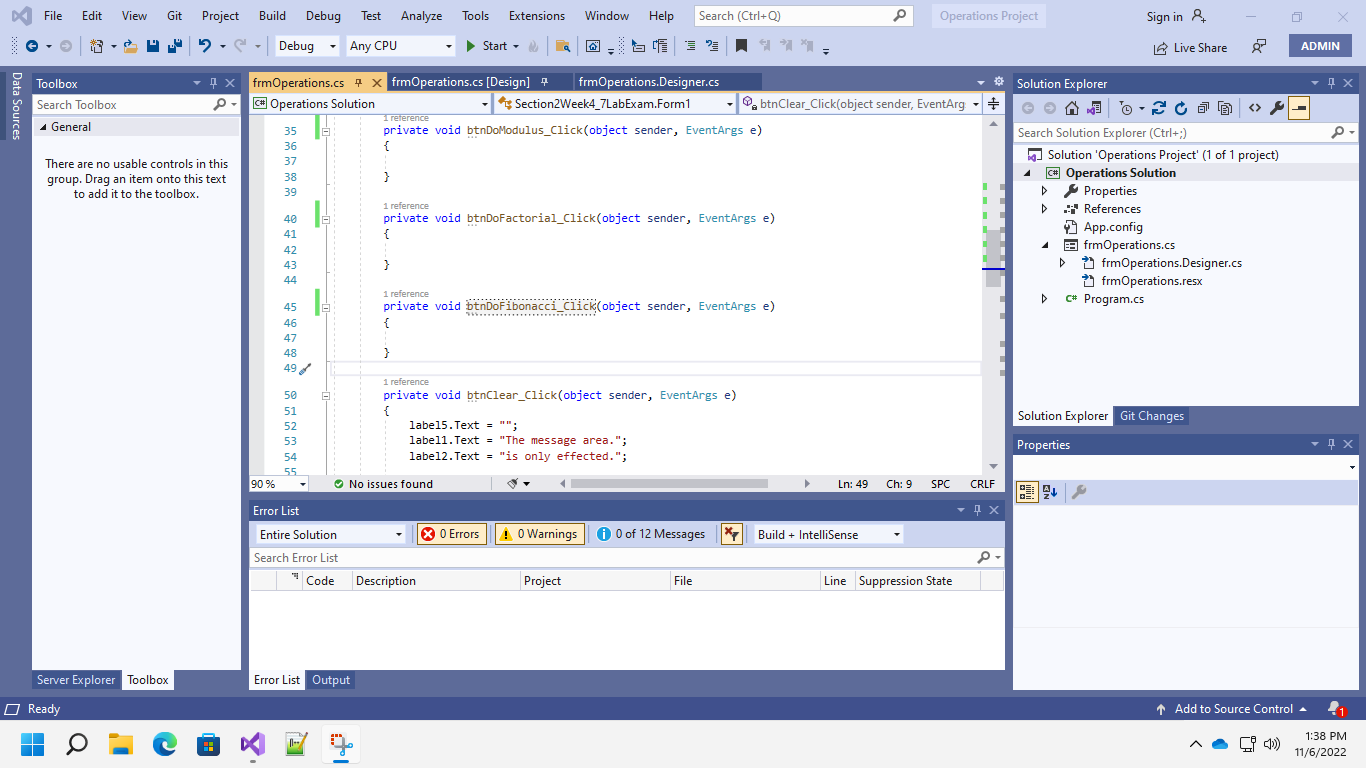The height and width of the screenshot is (768, 1366).
Task: Click the editor horizontal scrollbar thumb
Action: 668,484
